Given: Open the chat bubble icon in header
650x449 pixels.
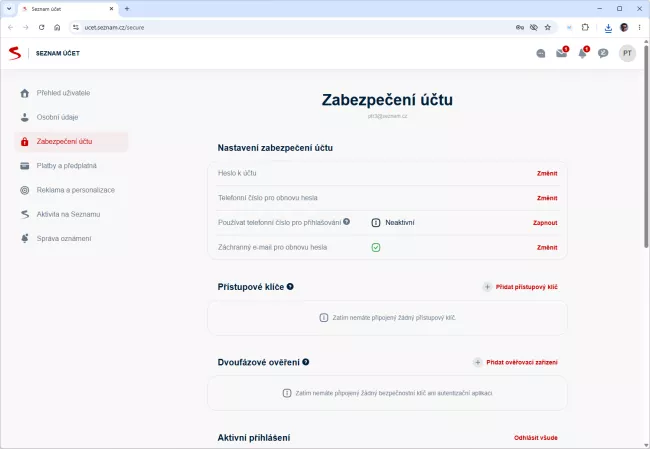Looking at the screenshot, I should (x=603, y=53).
